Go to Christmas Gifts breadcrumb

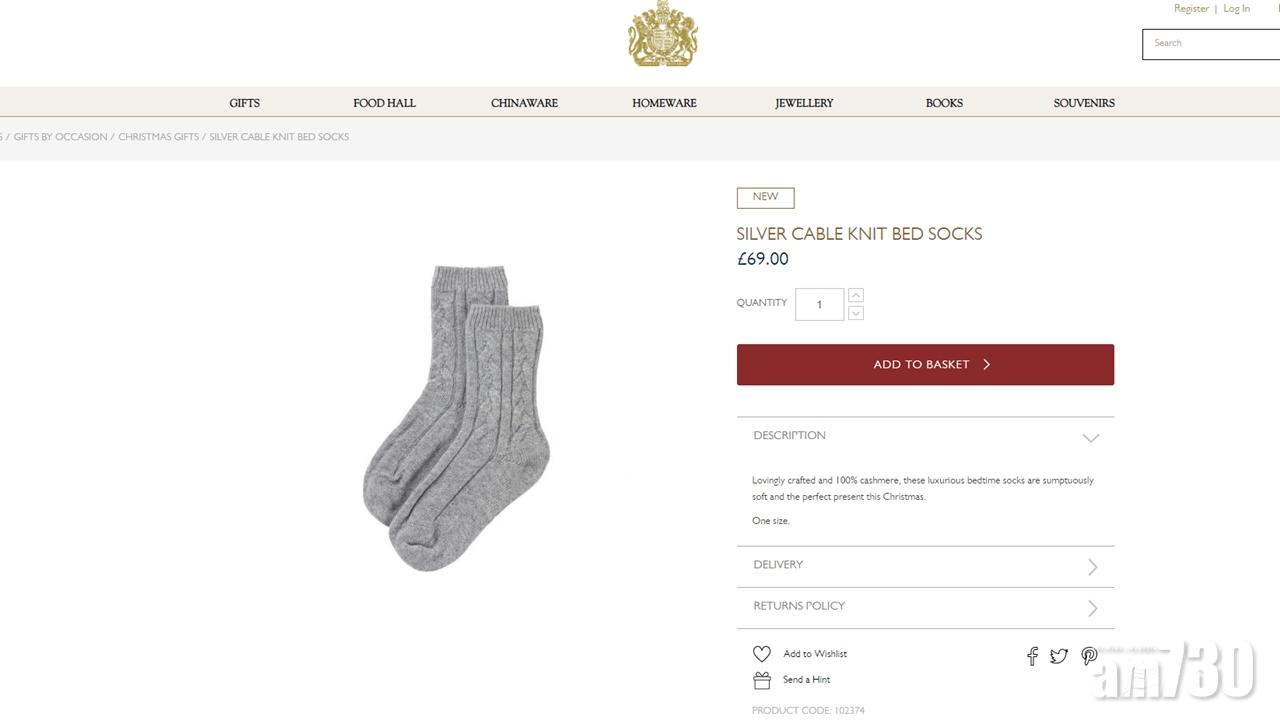pos(158,137)
